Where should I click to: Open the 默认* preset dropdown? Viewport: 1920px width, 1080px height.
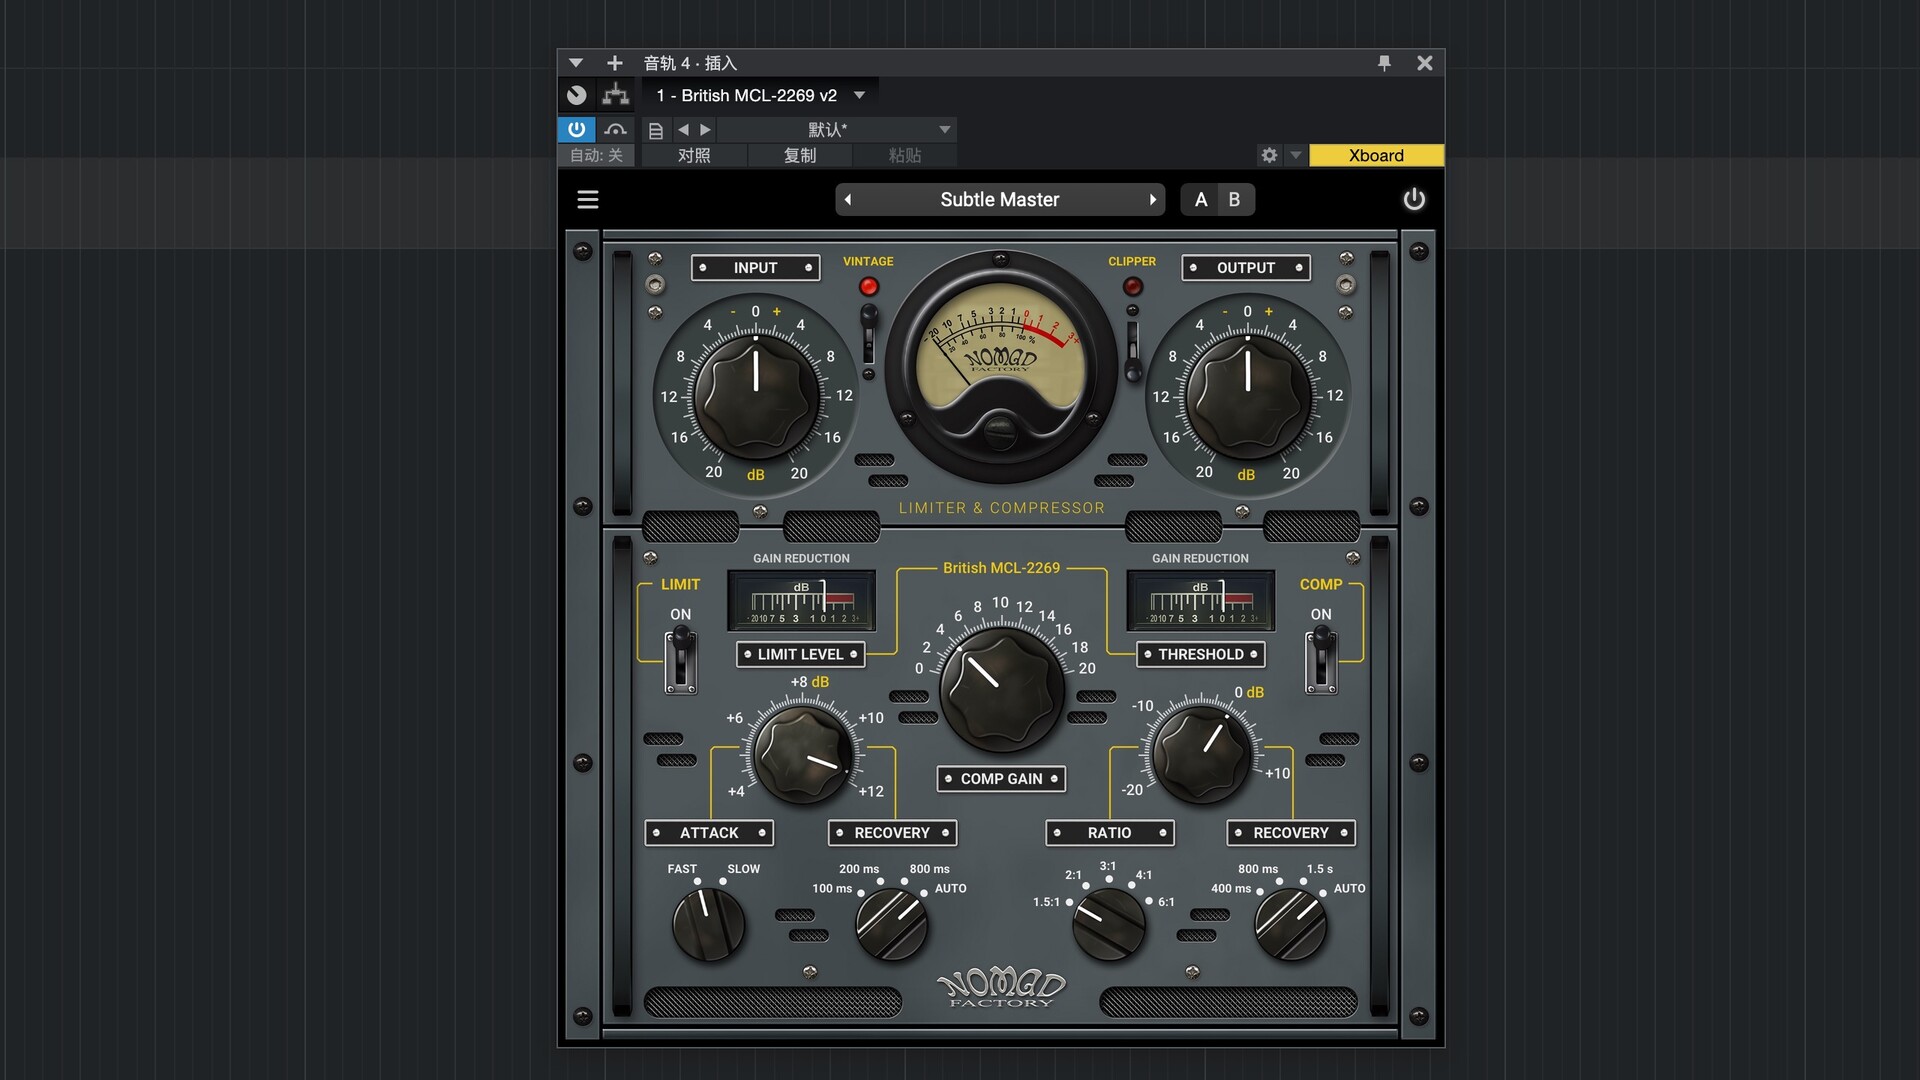(x=837, y=130)
